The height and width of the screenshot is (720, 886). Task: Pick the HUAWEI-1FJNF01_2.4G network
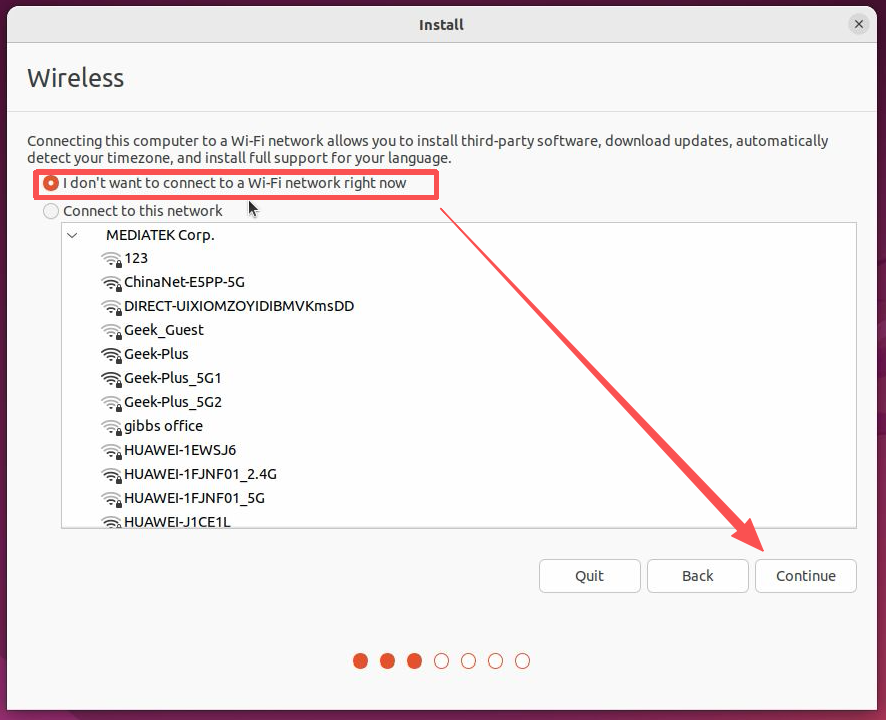pos(200,474)
